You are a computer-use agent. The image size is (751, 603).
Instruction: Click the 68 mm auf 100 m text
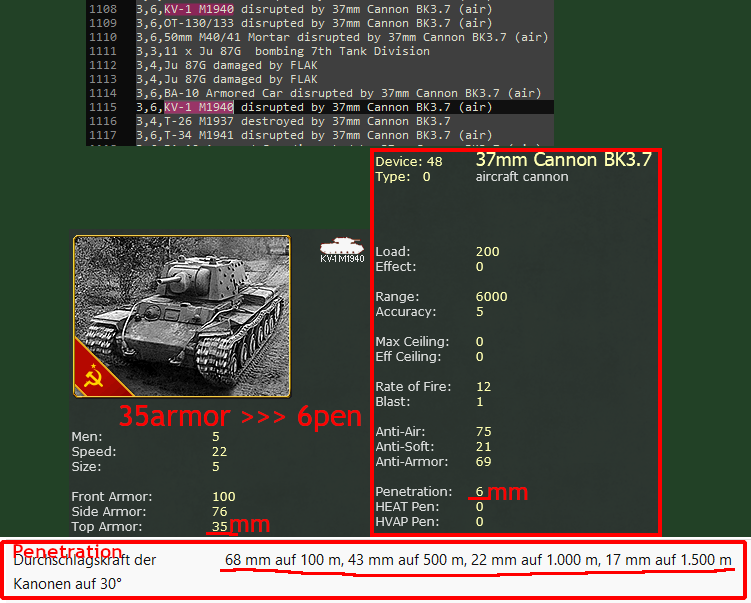tap(284, 560)
